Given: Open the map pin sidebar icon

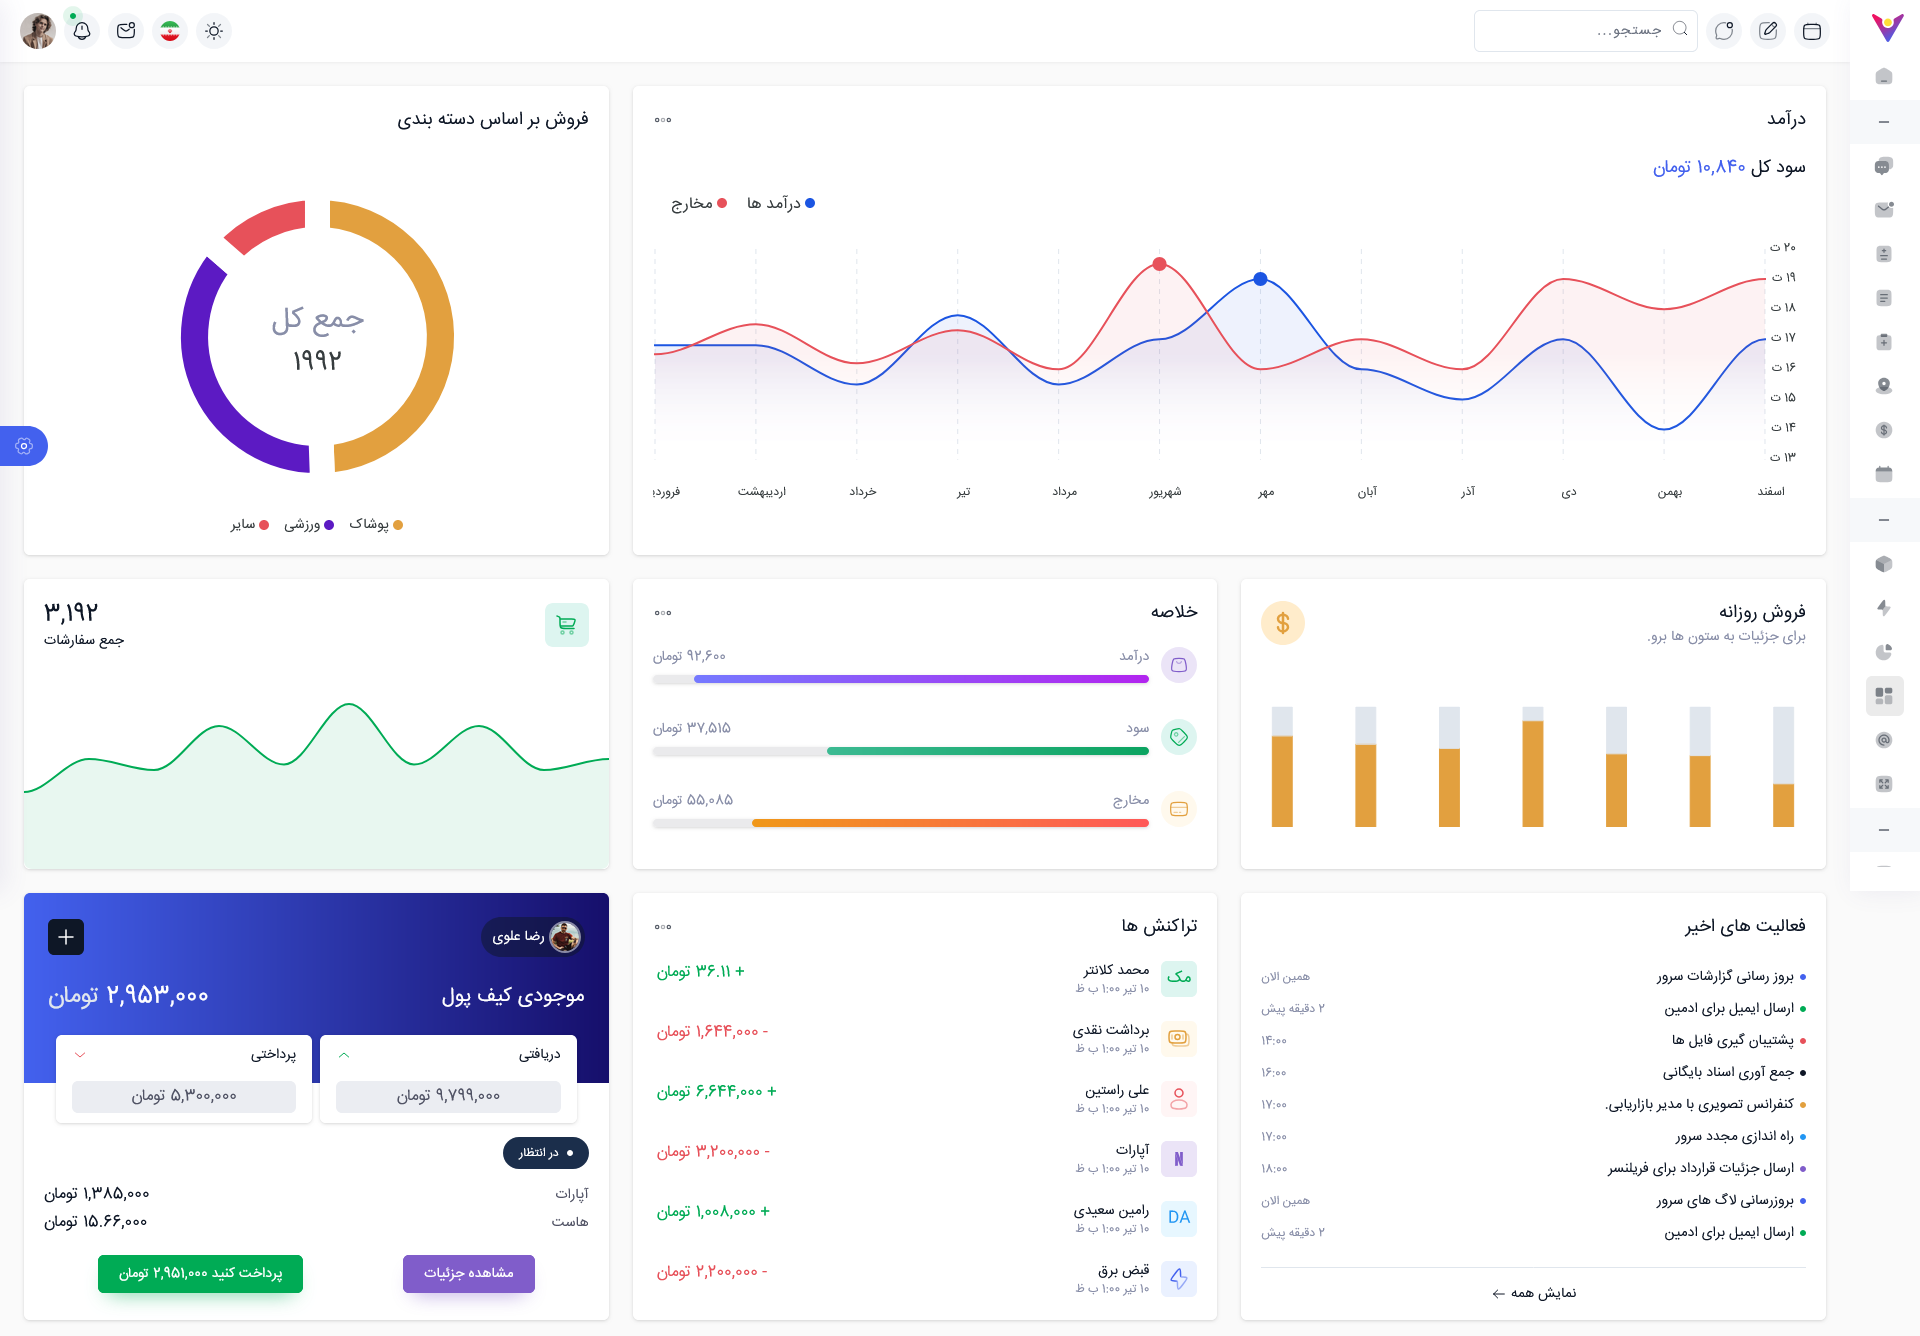Looking at the screenshot, I should tap(1884, 386).
